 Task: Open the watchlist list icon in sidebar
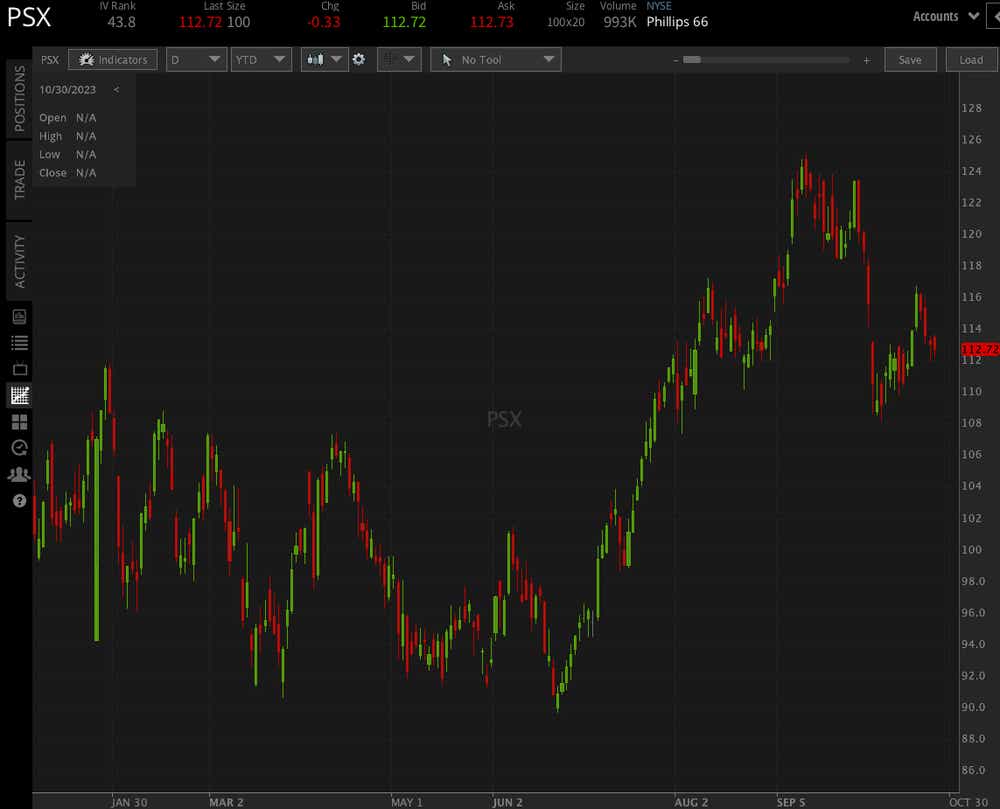[x=17, y=342]
